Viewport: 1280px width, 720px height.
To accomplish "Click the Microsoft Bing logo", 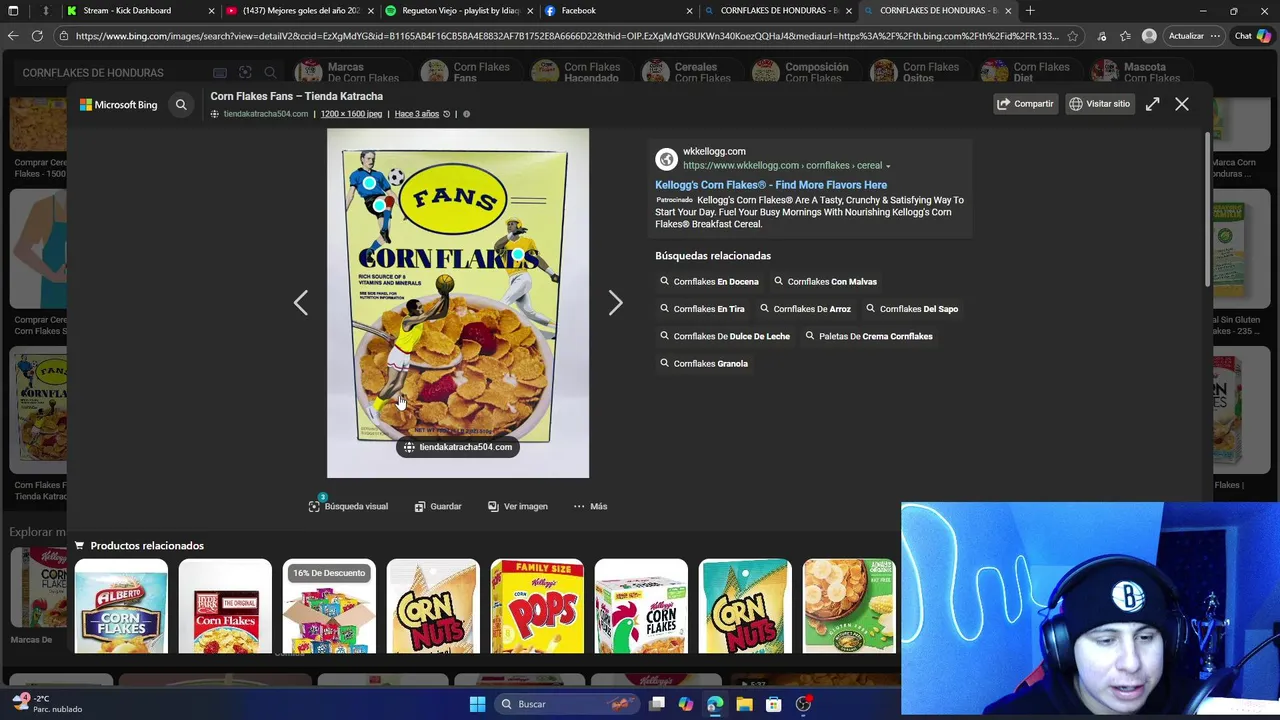I will [x=118, y=104].
